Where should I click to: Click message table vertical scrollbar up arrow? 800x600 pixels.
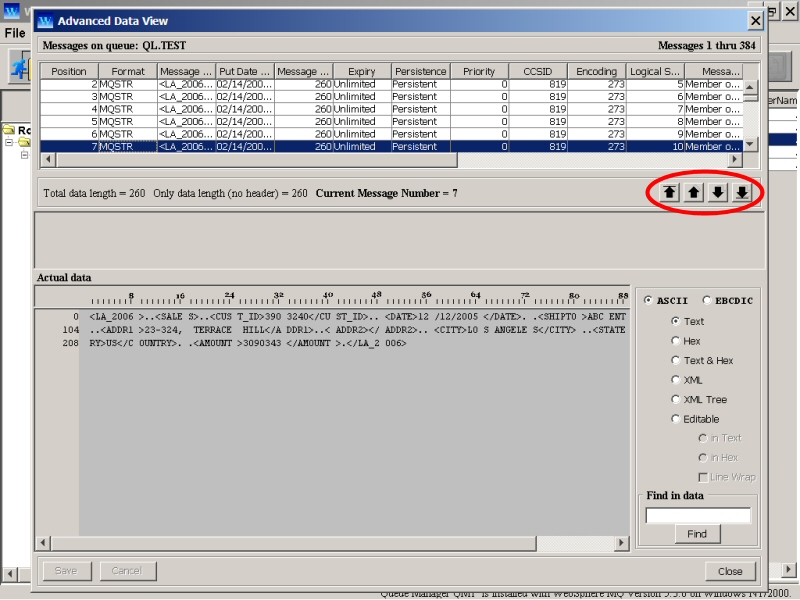pos(749,87)
